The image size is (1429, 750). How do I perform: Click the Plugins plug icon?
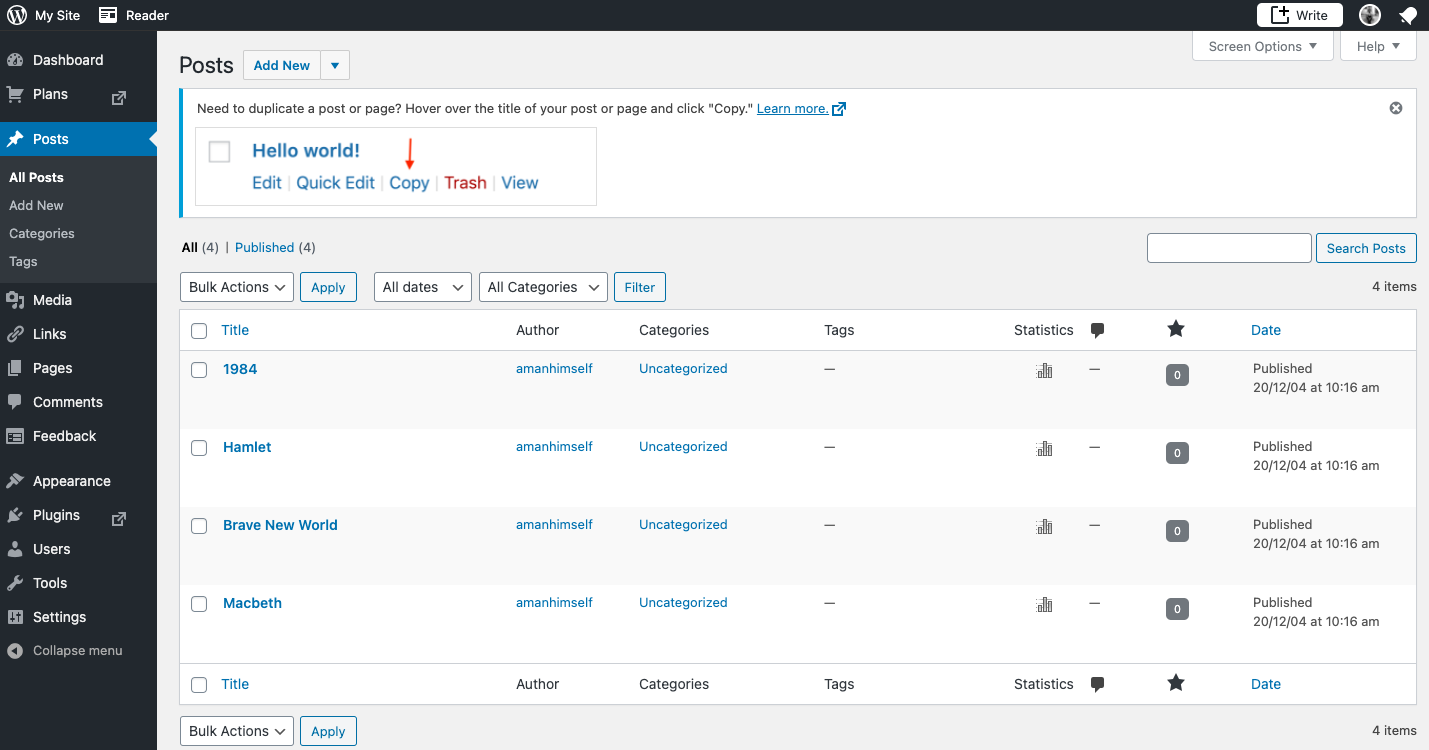click(x=15, y=515)
